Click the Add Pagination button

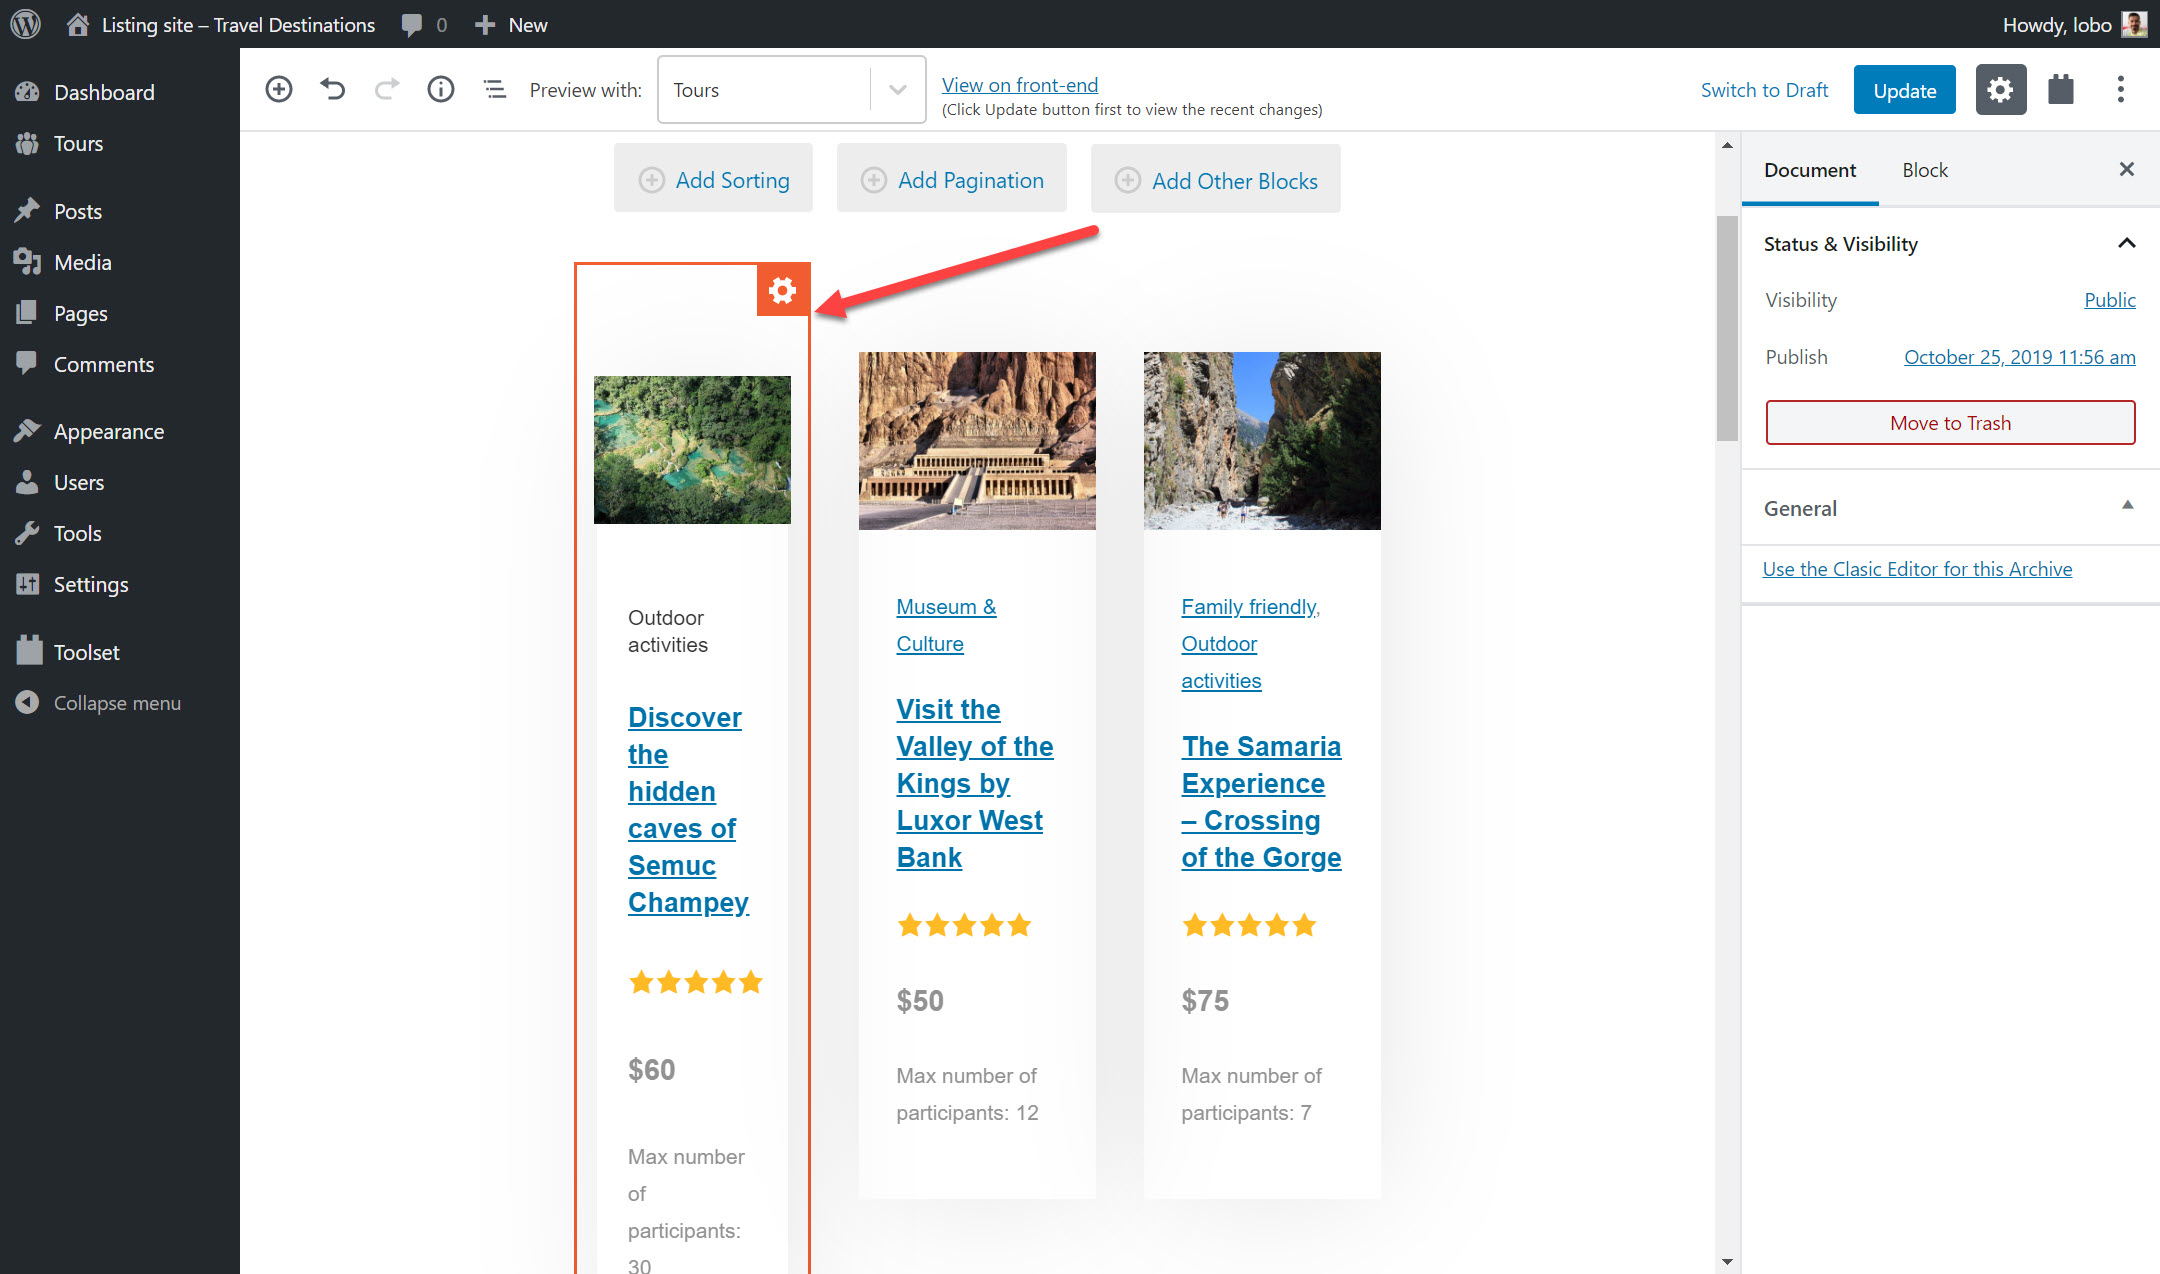pyautogui.click(x=952, y=179)
